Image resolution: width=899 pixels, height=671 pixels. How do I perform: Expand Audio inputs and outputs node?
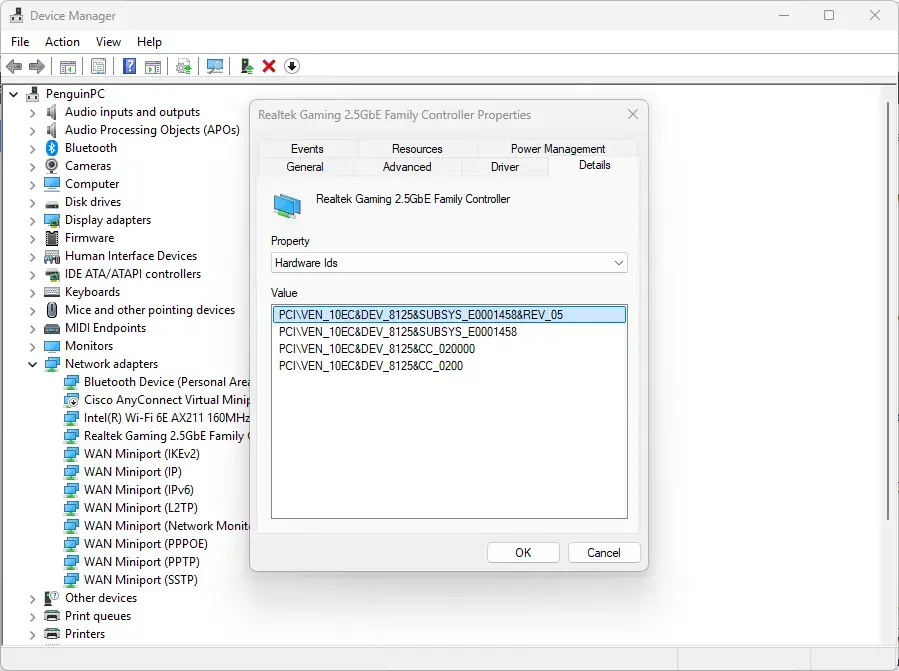point(33,112)
